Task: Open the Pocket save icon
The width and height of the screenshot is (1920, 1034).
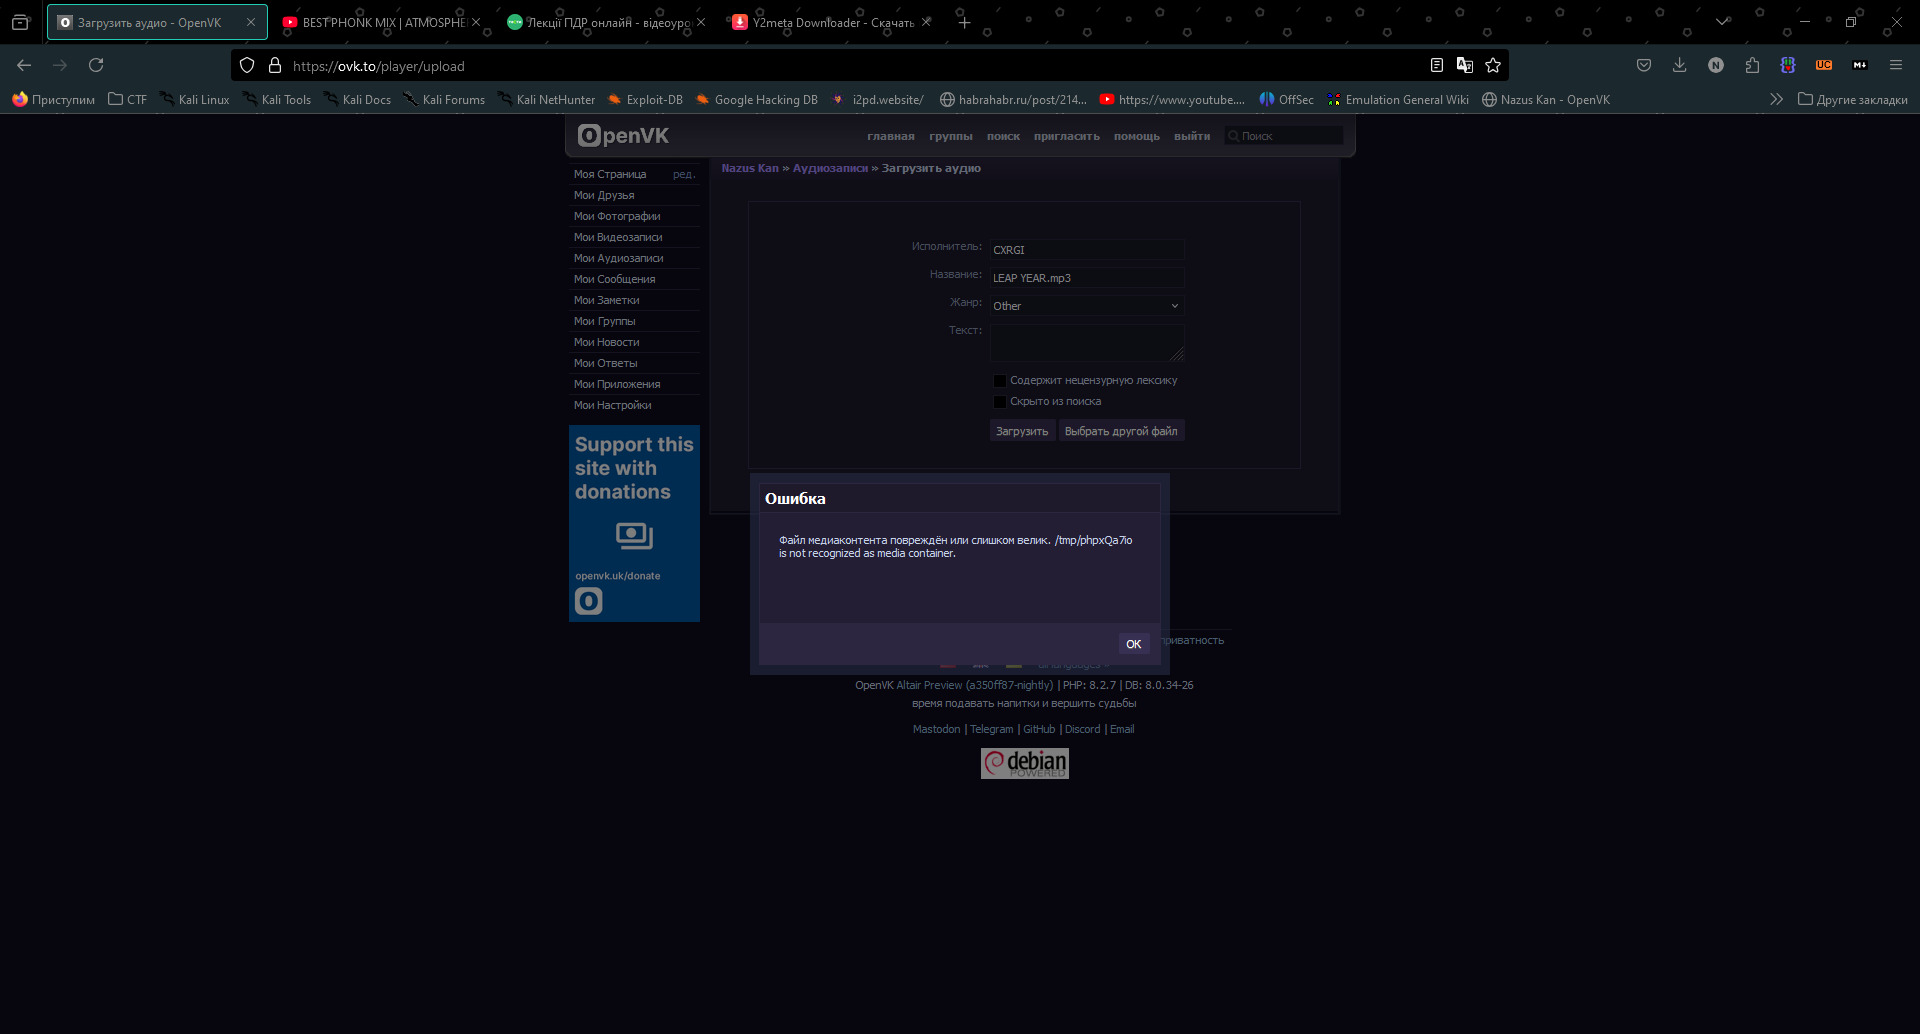Action: pos(1644,65)
